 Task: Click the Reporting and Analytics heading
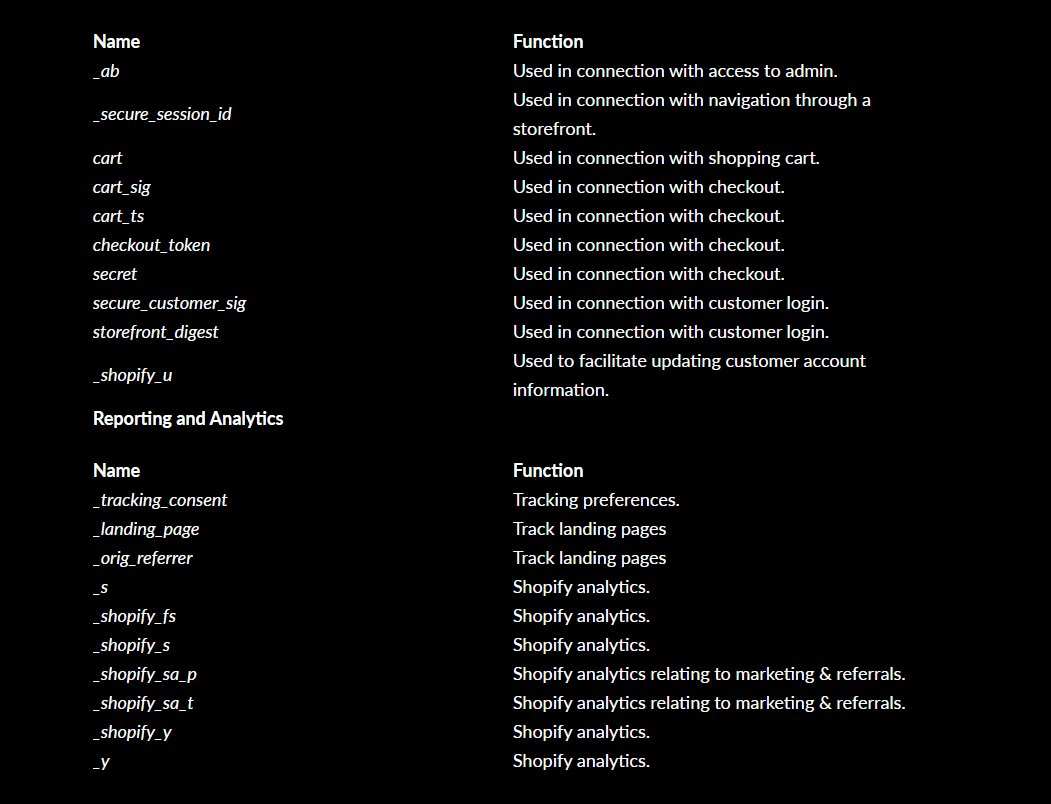point(188,419)
